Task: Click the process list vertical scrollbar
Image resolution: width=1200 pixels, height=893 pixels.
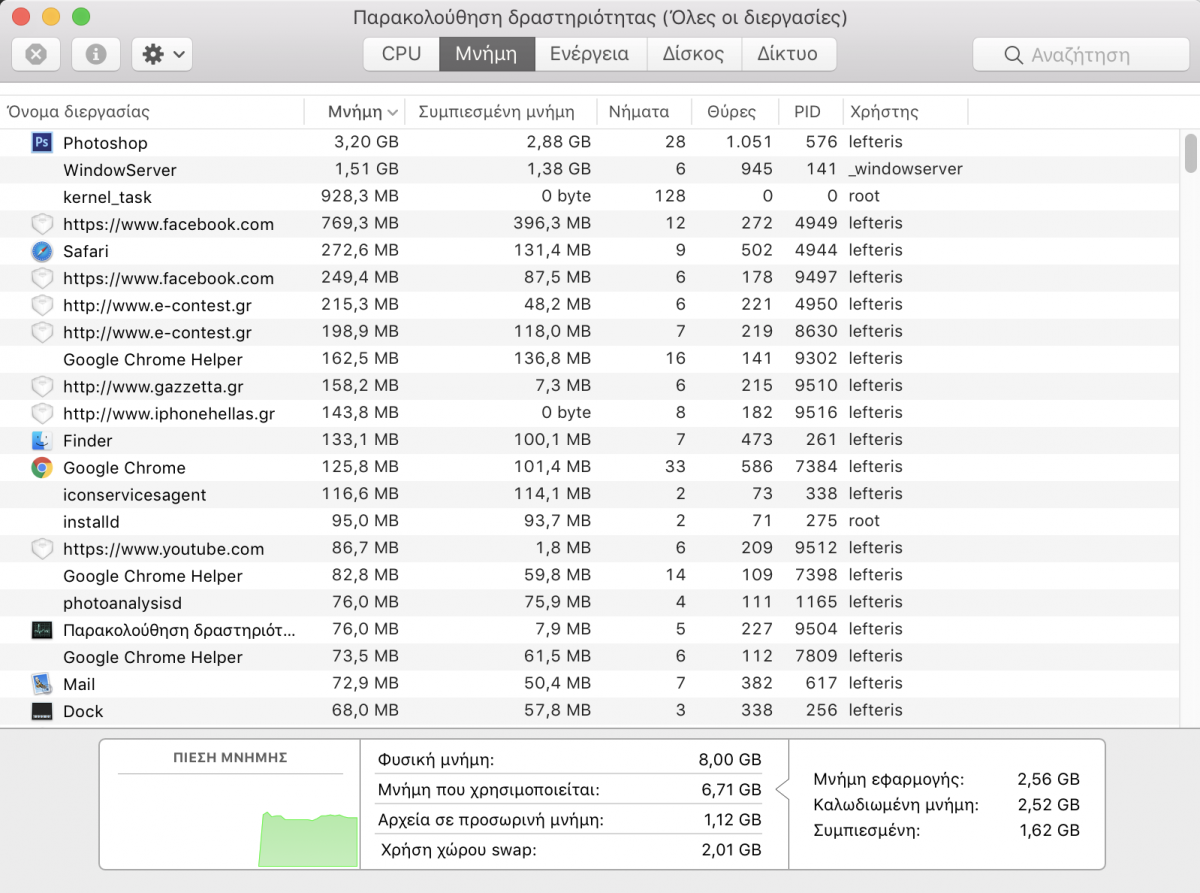Action: [x=1190, y=153]
